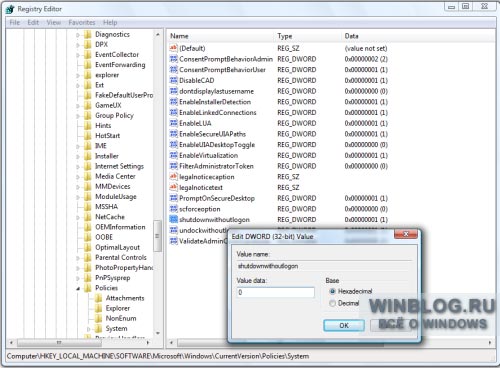This screenshot has height=368, width=500.
Task: Click the registry path in status bar
Action: click(158, 356)
